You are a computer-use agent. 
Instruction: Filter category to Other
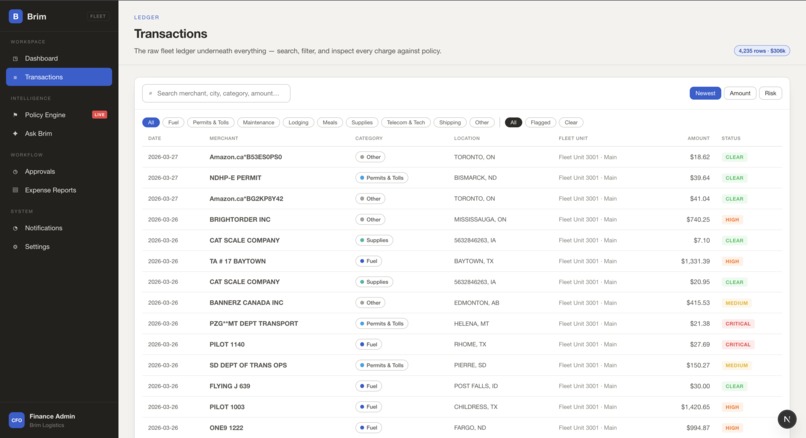[482, 122]
